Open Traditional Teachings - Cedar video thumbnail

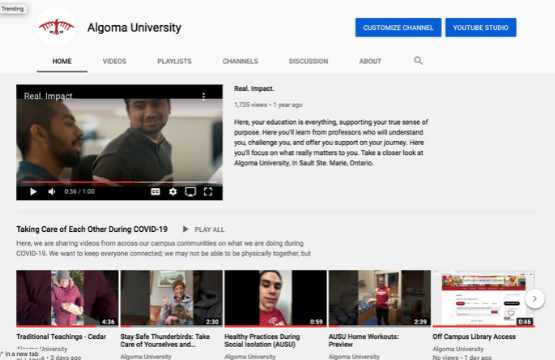[x=67, y=298]
